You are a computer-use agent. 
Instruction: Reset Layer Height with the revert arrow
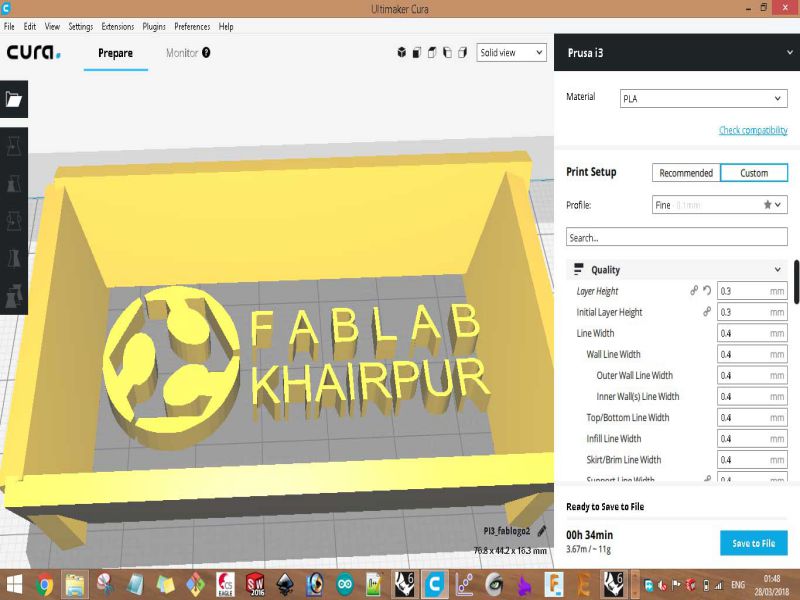707,291
